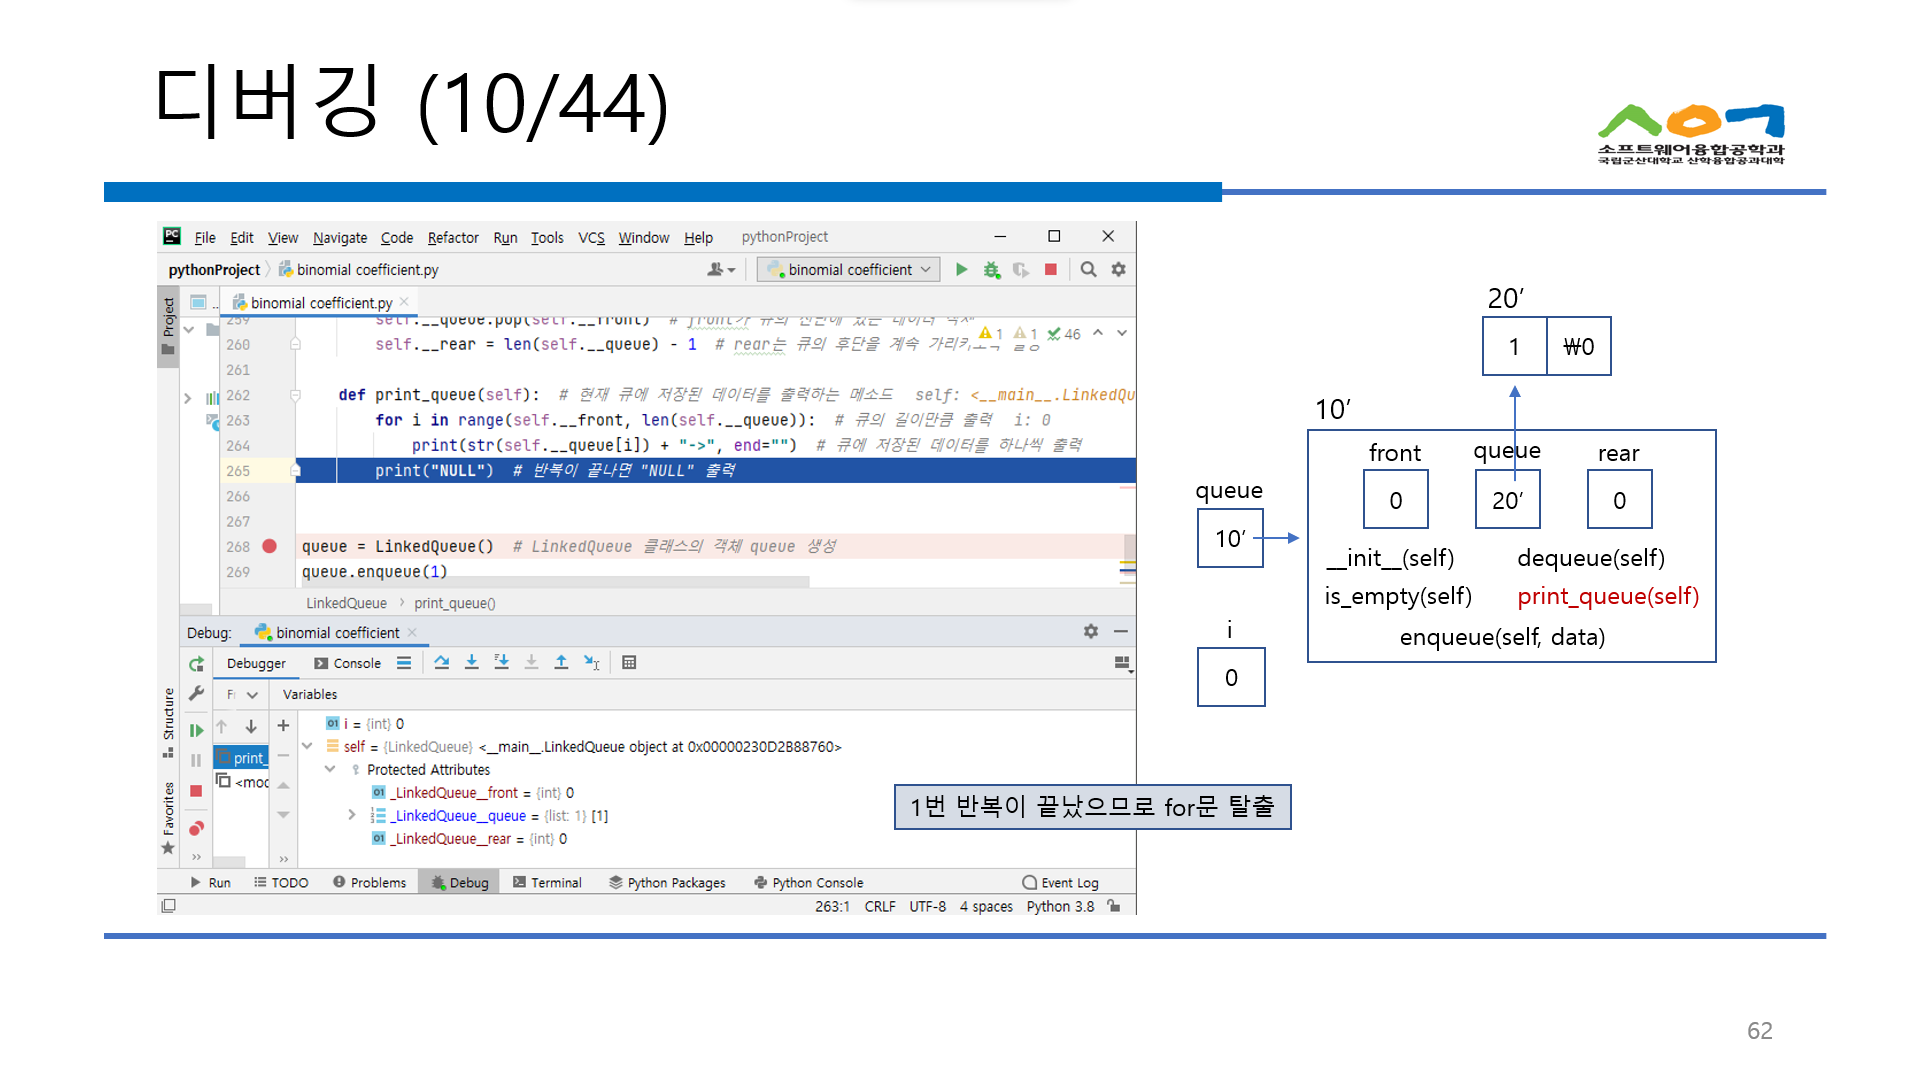This screenshot has width=1920, height=1080.
Task: Click Force Step Into icon
Action: [532, 663]
